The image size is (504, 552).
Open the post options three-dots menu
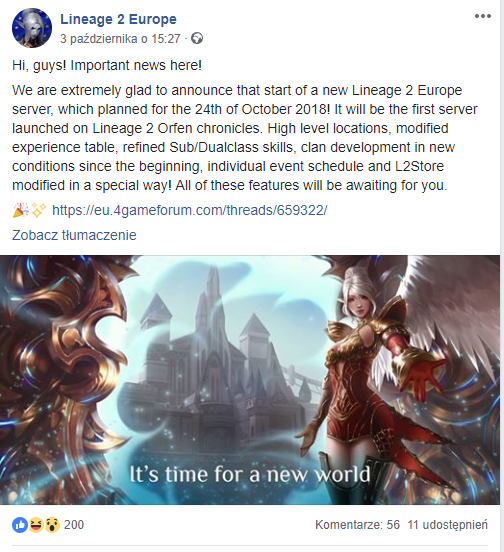click(483, 16)
